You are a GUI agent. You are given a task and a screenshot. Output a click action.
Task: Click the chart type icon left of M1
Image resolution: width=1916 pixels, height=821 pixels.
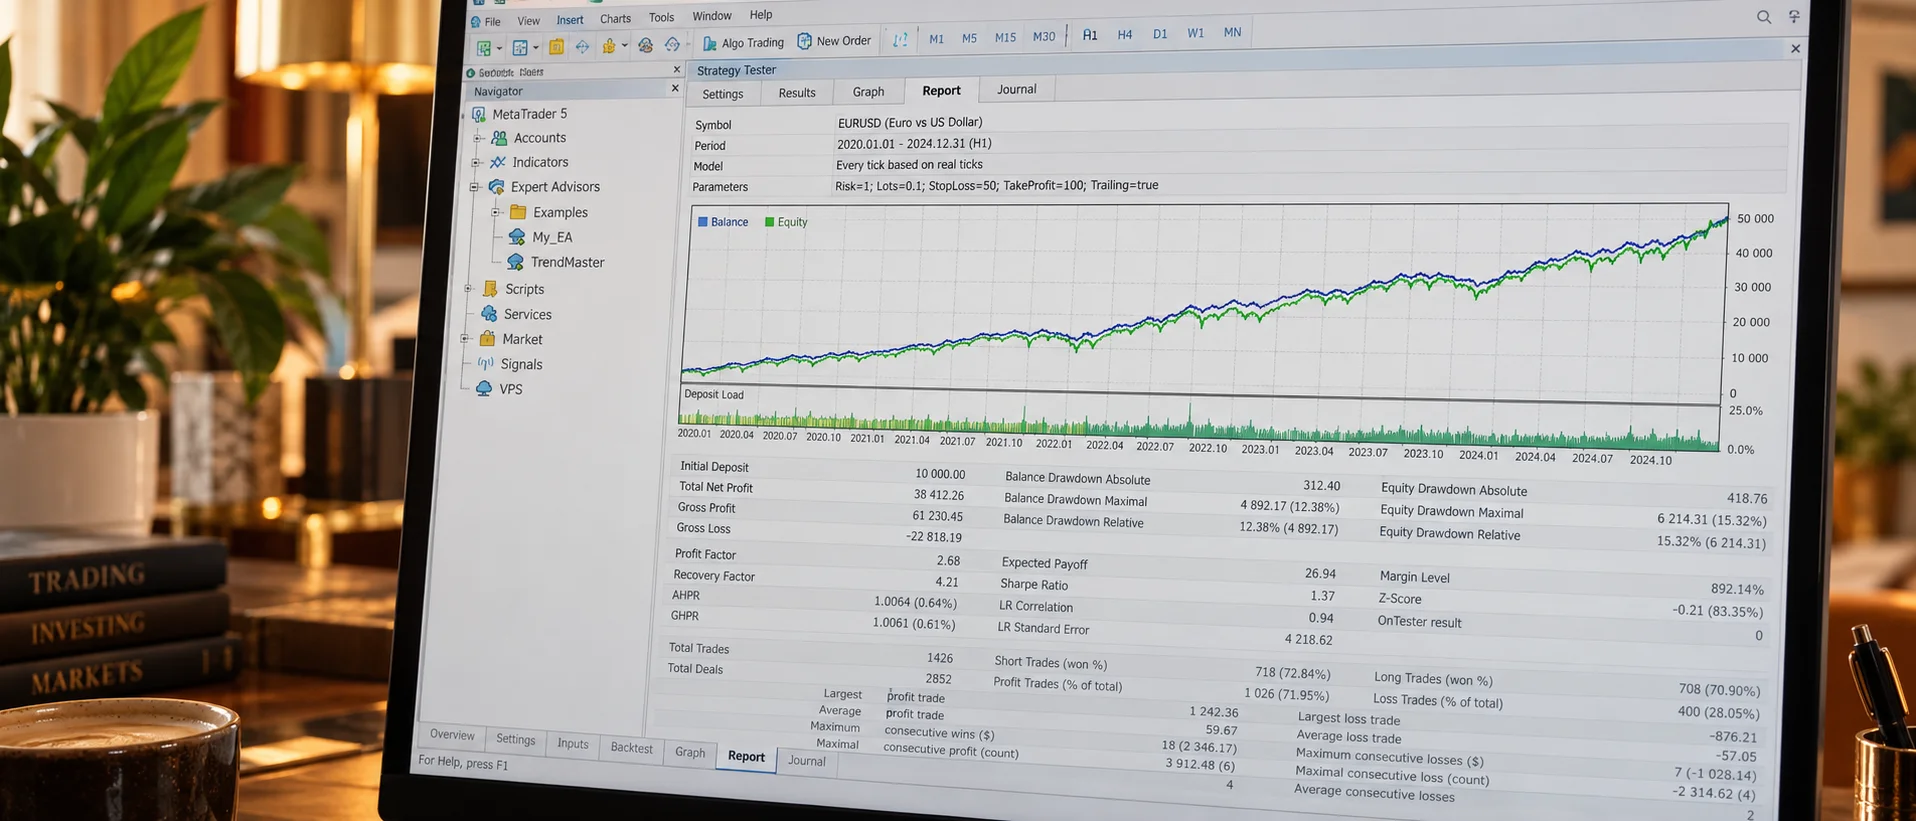pos(900,40)
